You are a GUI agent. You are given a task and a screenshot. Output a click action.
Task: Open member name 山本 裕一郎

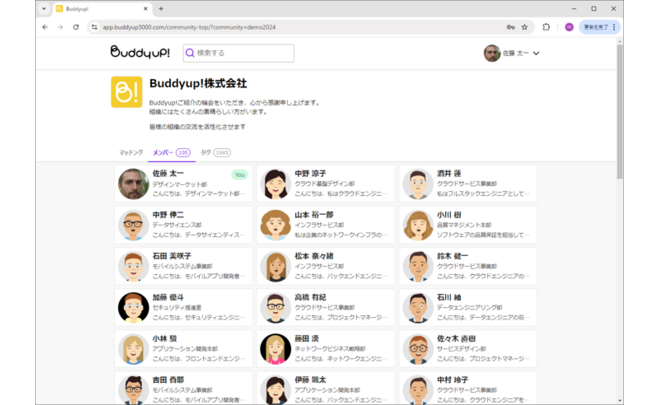[314, 215]
